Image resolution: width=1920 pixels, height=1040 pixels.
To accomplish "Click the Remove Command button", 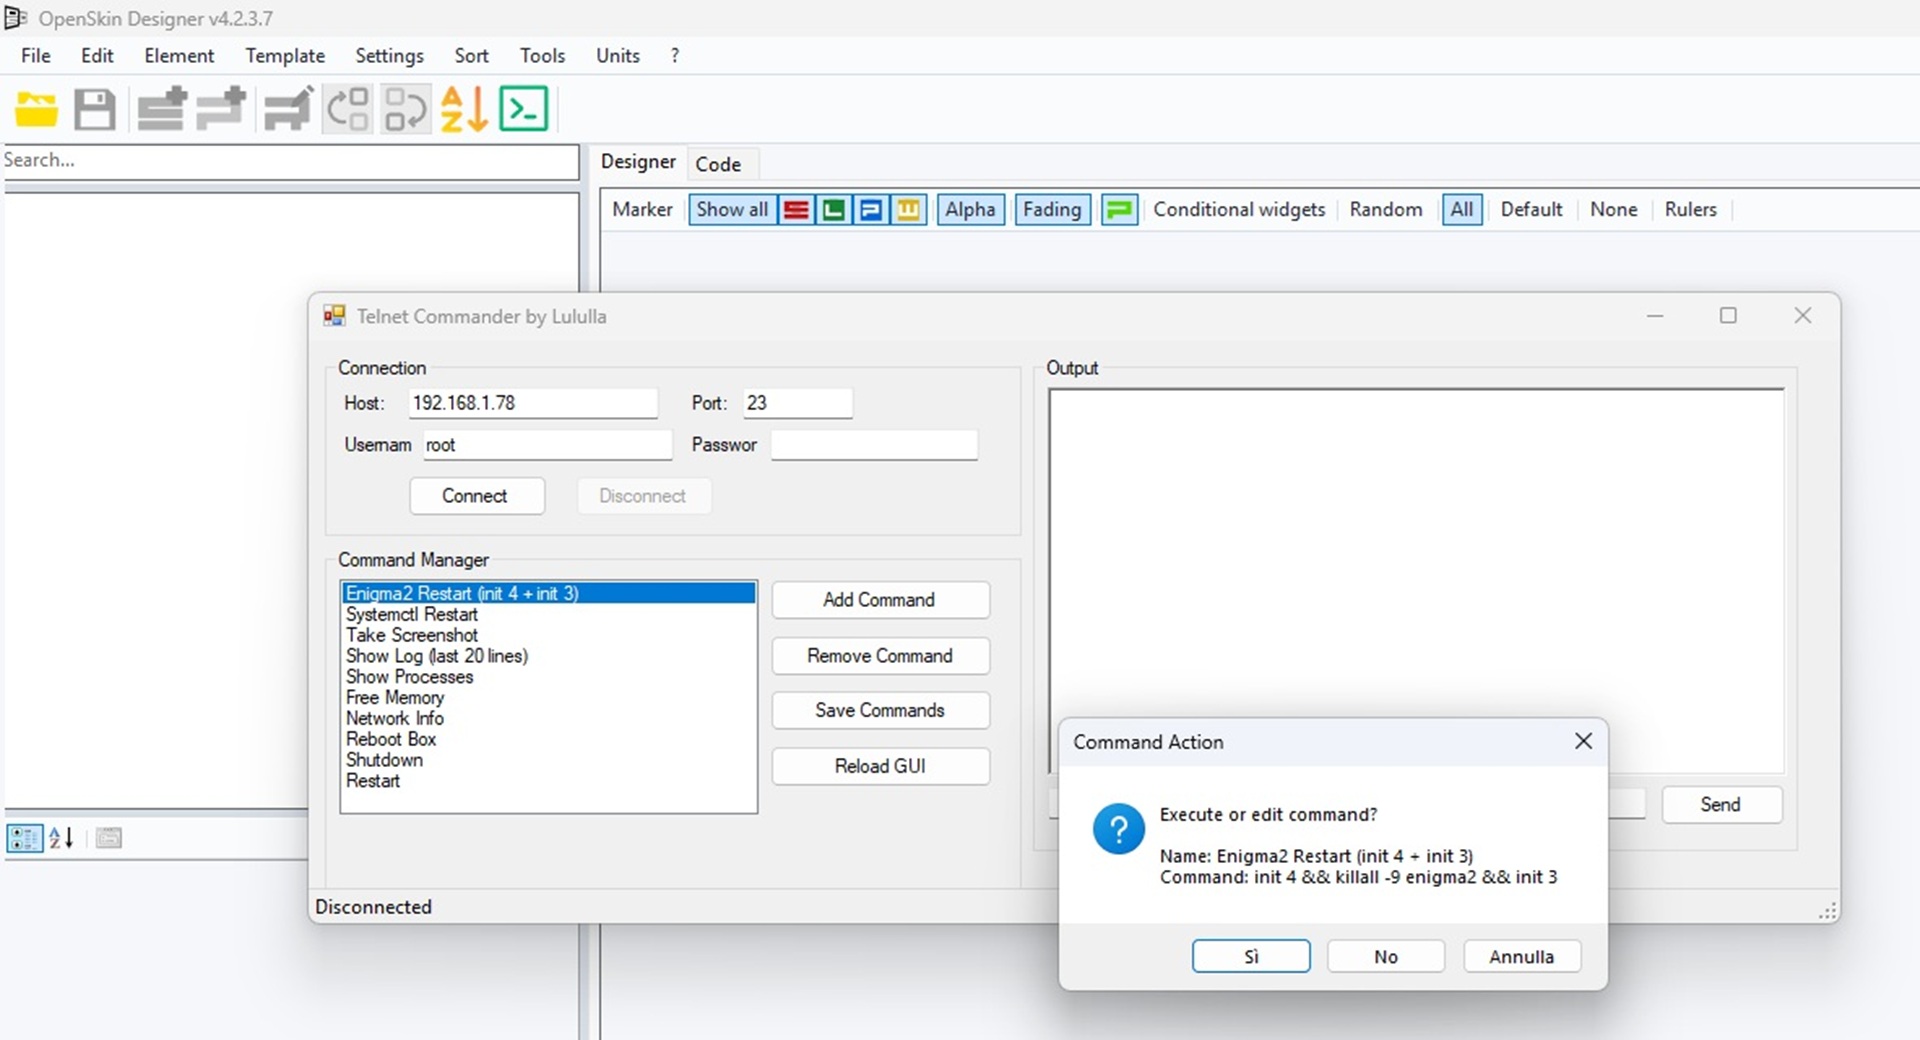I will (x=881, y=656).
